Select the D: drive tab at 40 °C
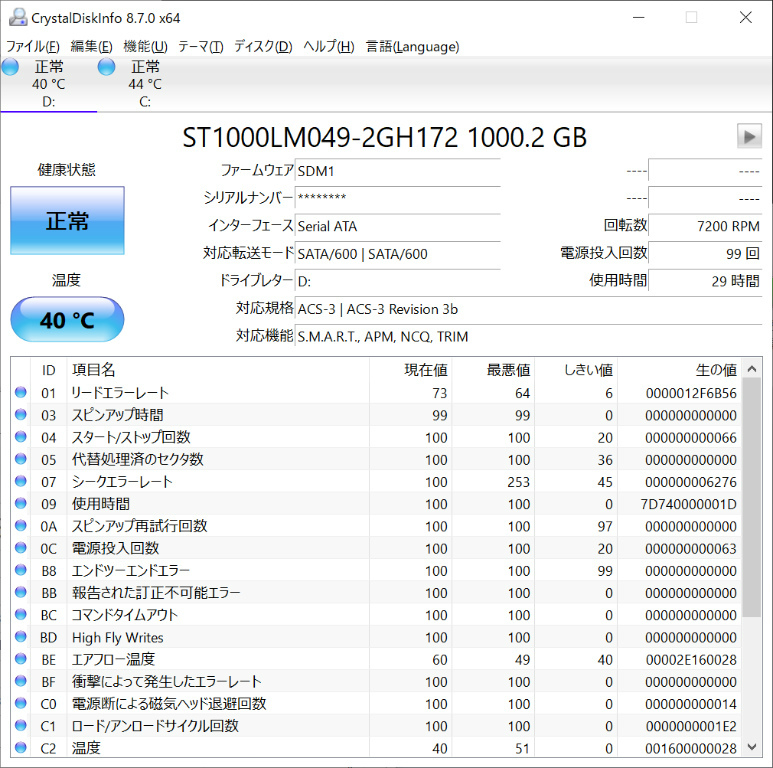773x768 pixels. pos(48,84)
